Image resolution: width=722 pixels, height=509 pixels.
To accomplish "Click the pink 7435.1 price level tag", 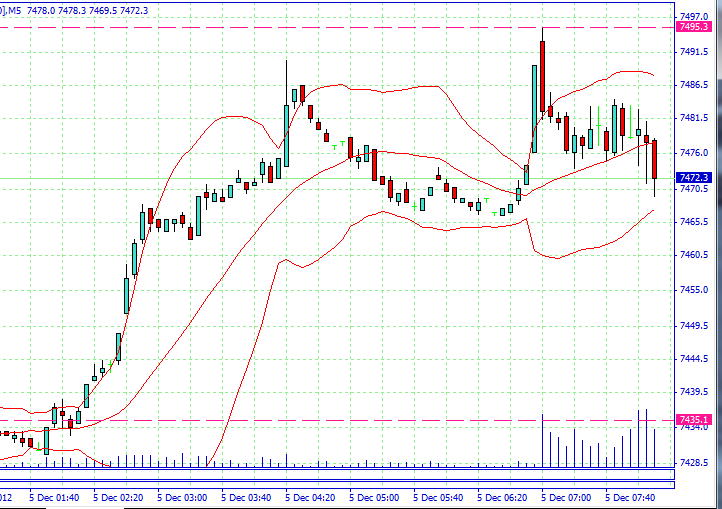I will point(693,420).
